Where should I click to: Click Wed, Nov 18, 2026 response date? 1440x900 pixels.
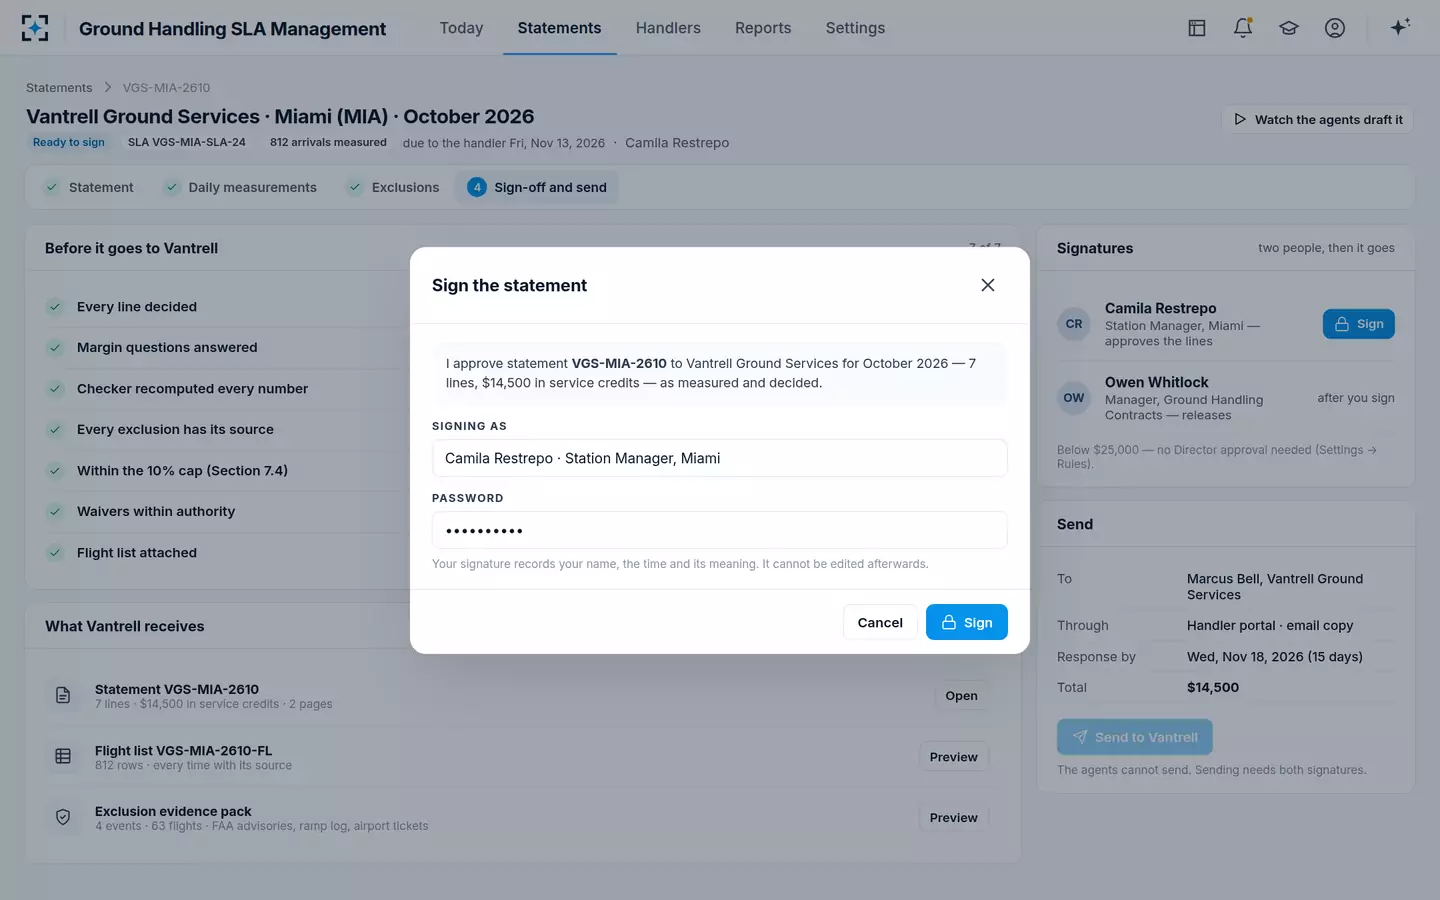pyautogui.click(x=1275, y=657)
